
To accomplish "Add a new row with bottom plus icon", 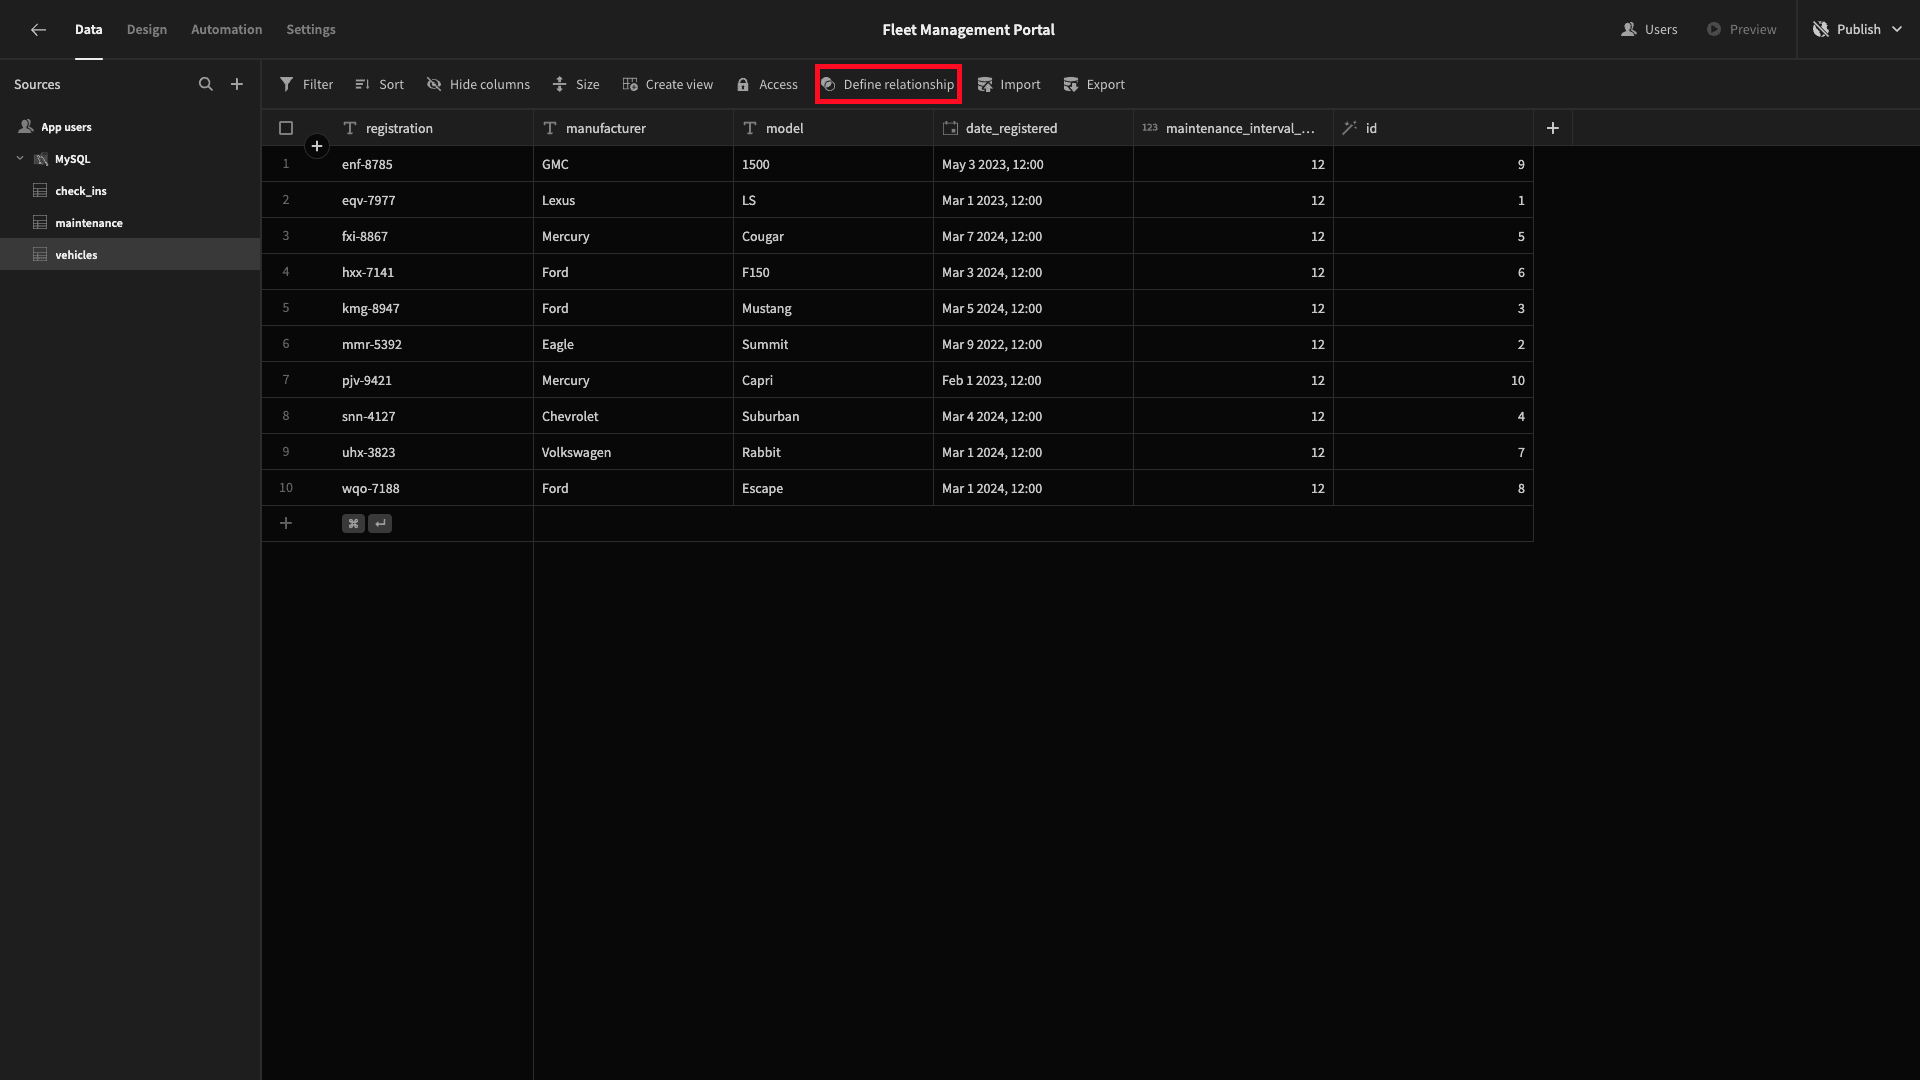I will [x=286, y=523].
